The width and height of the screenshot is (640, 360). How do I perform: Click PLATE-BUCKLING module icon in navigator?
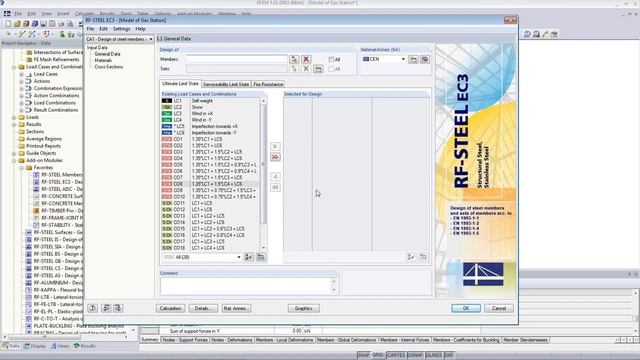coord(29,326)
